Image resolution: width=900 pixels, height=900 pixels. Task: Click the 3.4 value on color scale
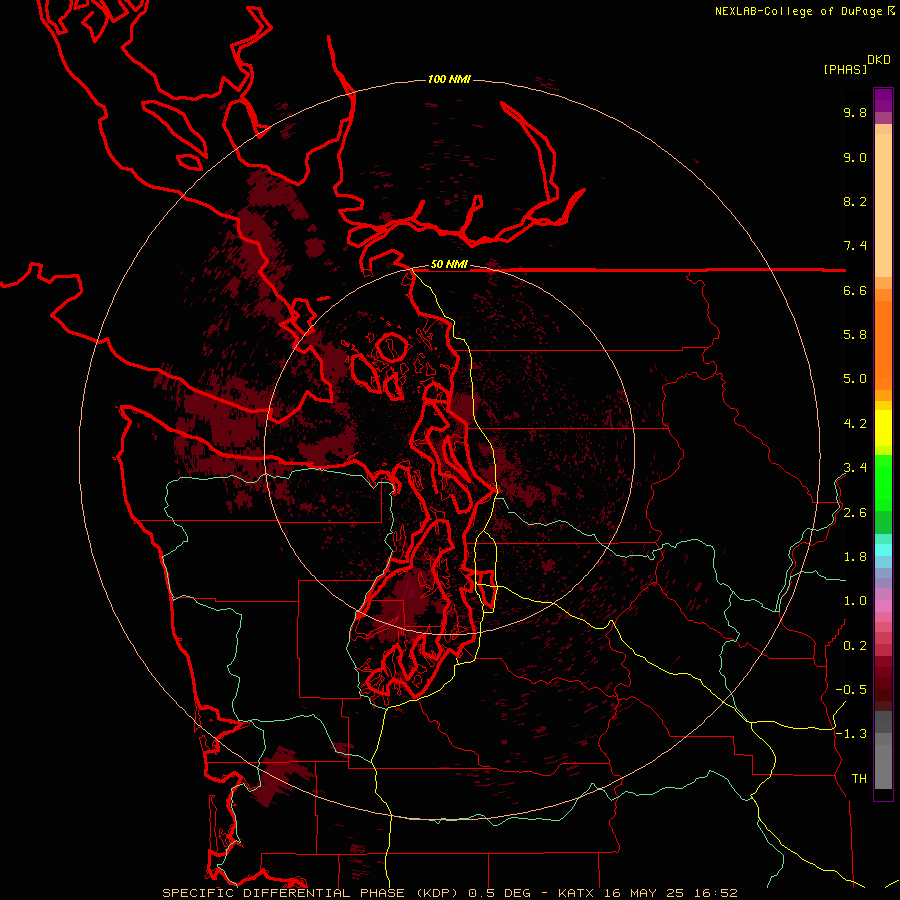(855, 468)
